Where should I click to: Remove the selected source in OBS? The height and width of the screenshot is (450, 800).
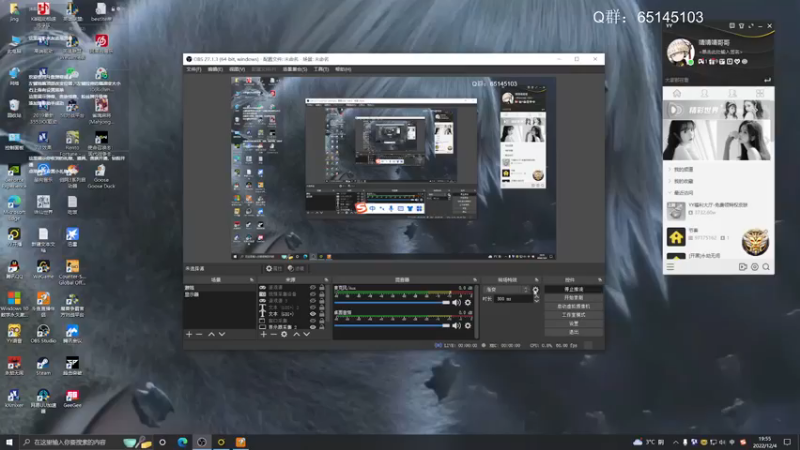273,334
